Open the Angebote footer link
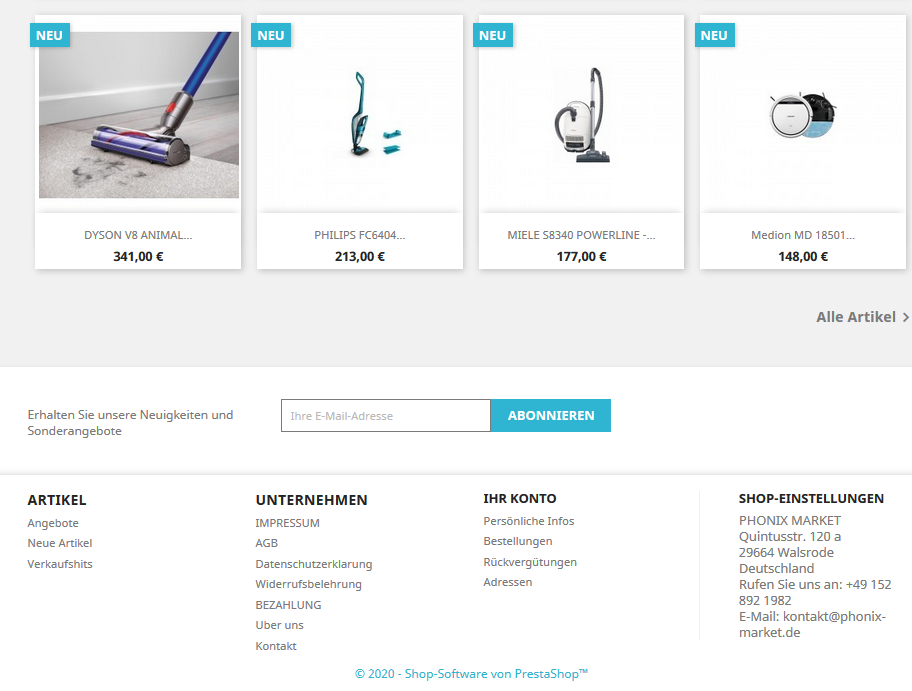The width and height of the screenshot is (912, 691). coord(53,523)
